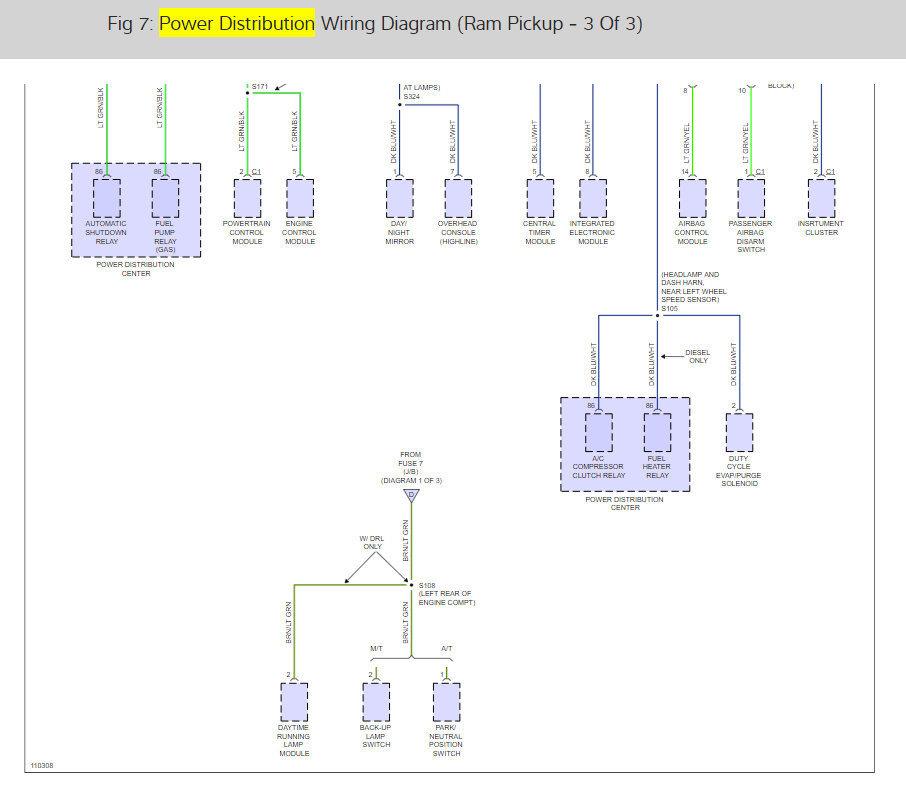
Task: Select the Airbag Control Module box
Action: [693, 198]
